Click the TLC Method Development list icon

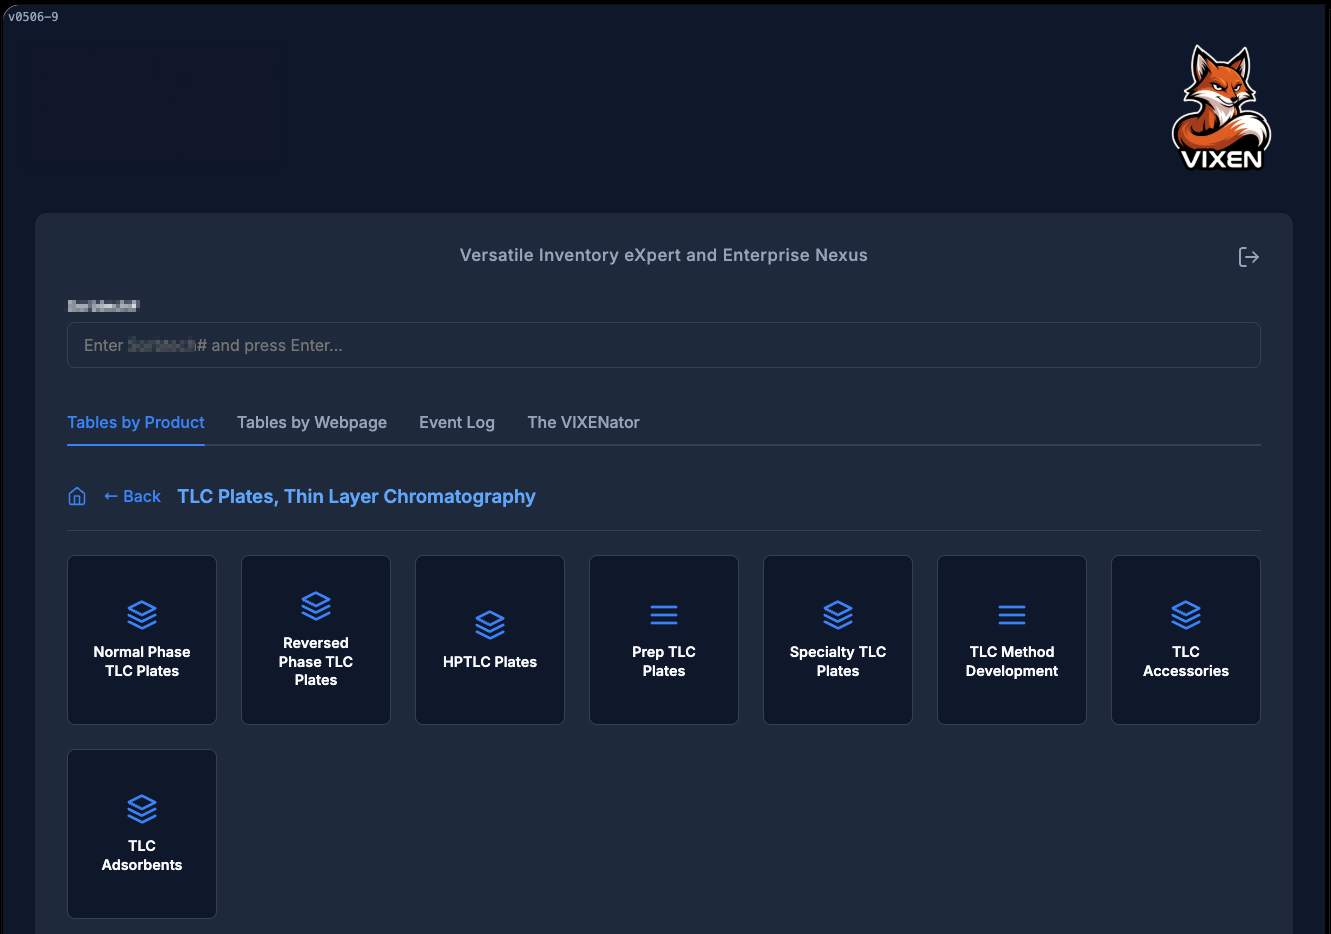pos(1012,614)
